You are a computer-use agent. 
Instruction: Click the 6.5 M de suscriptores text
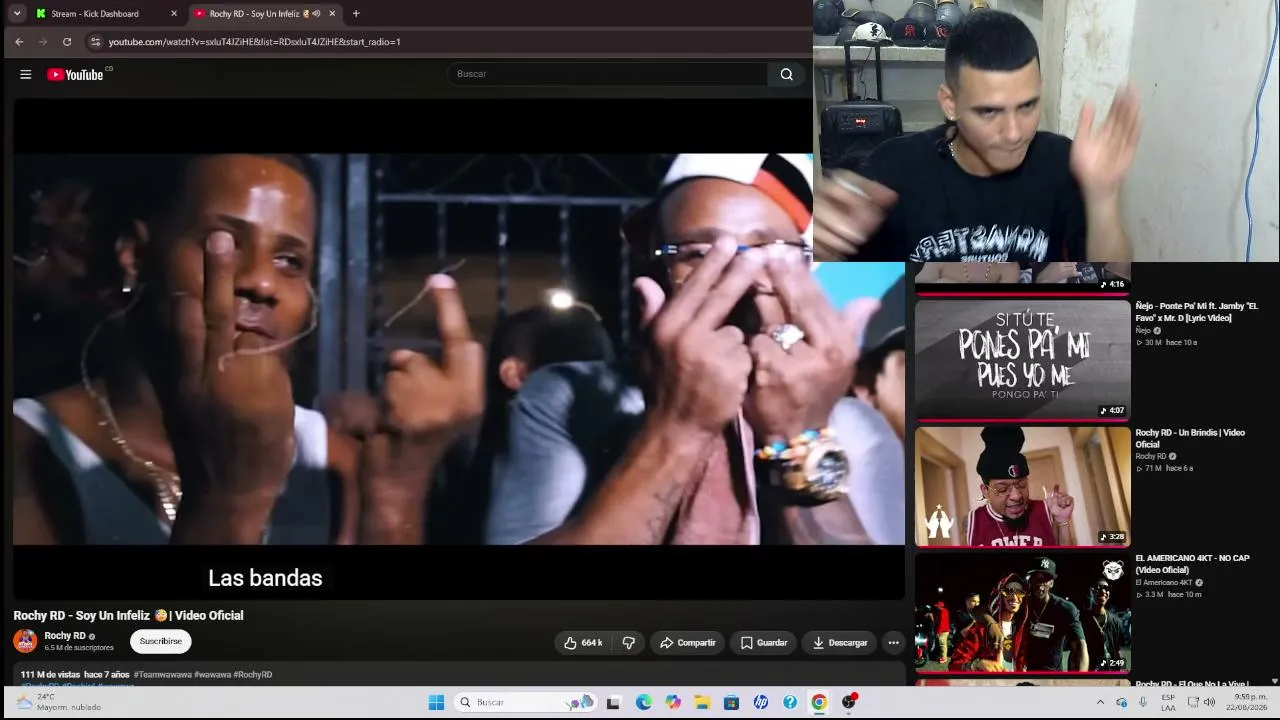point(79,648)
